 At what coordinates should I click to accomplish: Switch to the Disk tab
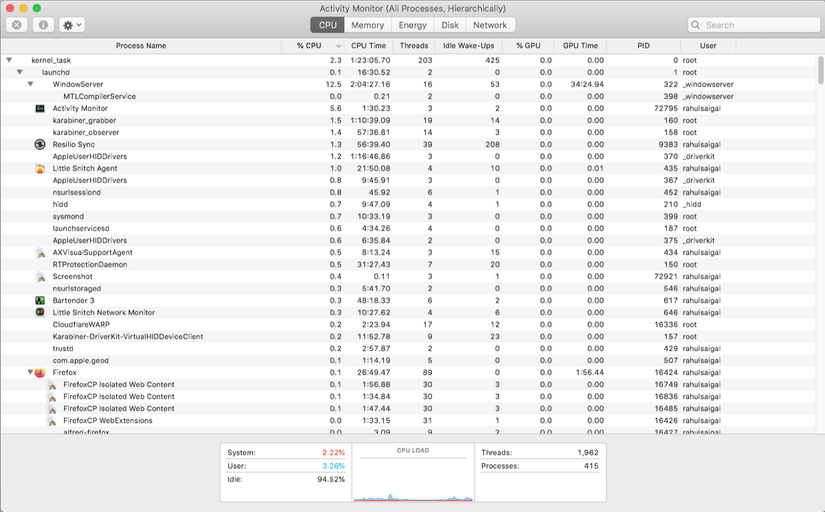point(450,25)
